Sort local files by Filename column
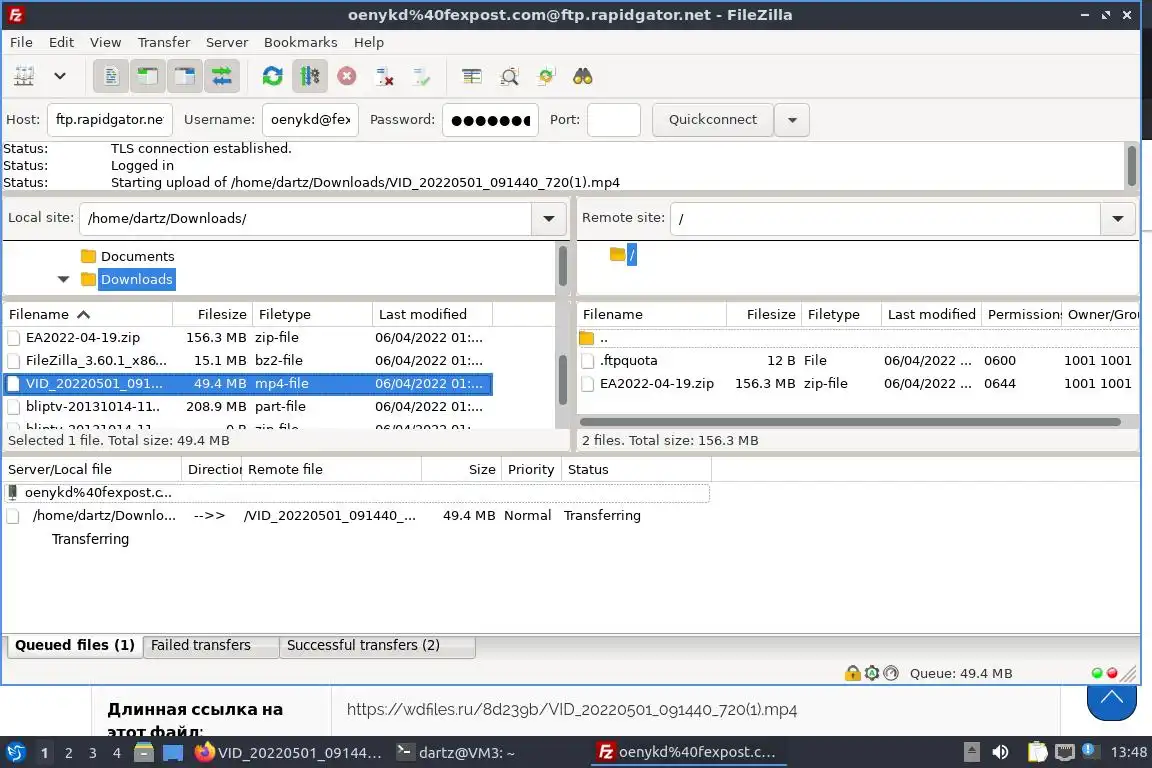Screen dimensions: 1152x768 click(87, 315)
